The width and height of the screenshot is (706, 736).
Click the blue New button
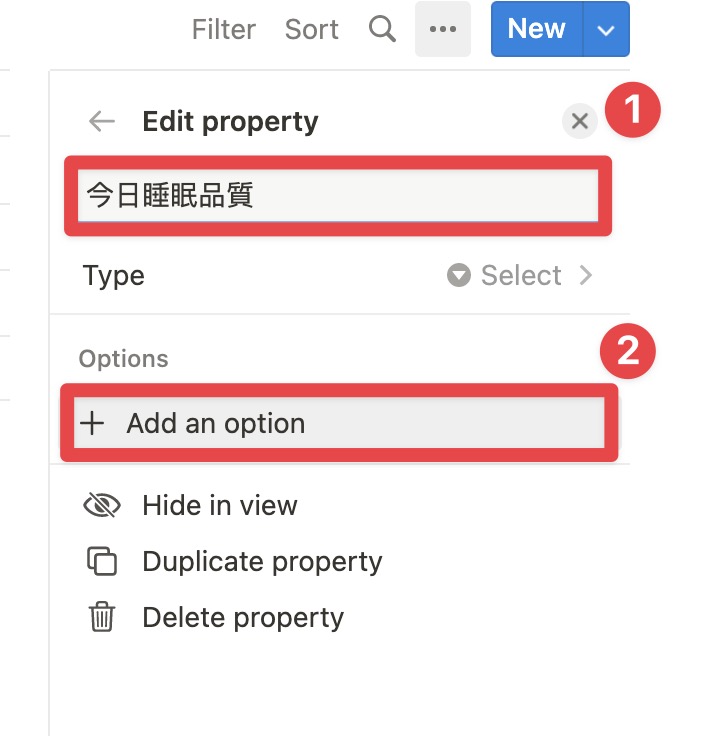click(x=537, y=29)
